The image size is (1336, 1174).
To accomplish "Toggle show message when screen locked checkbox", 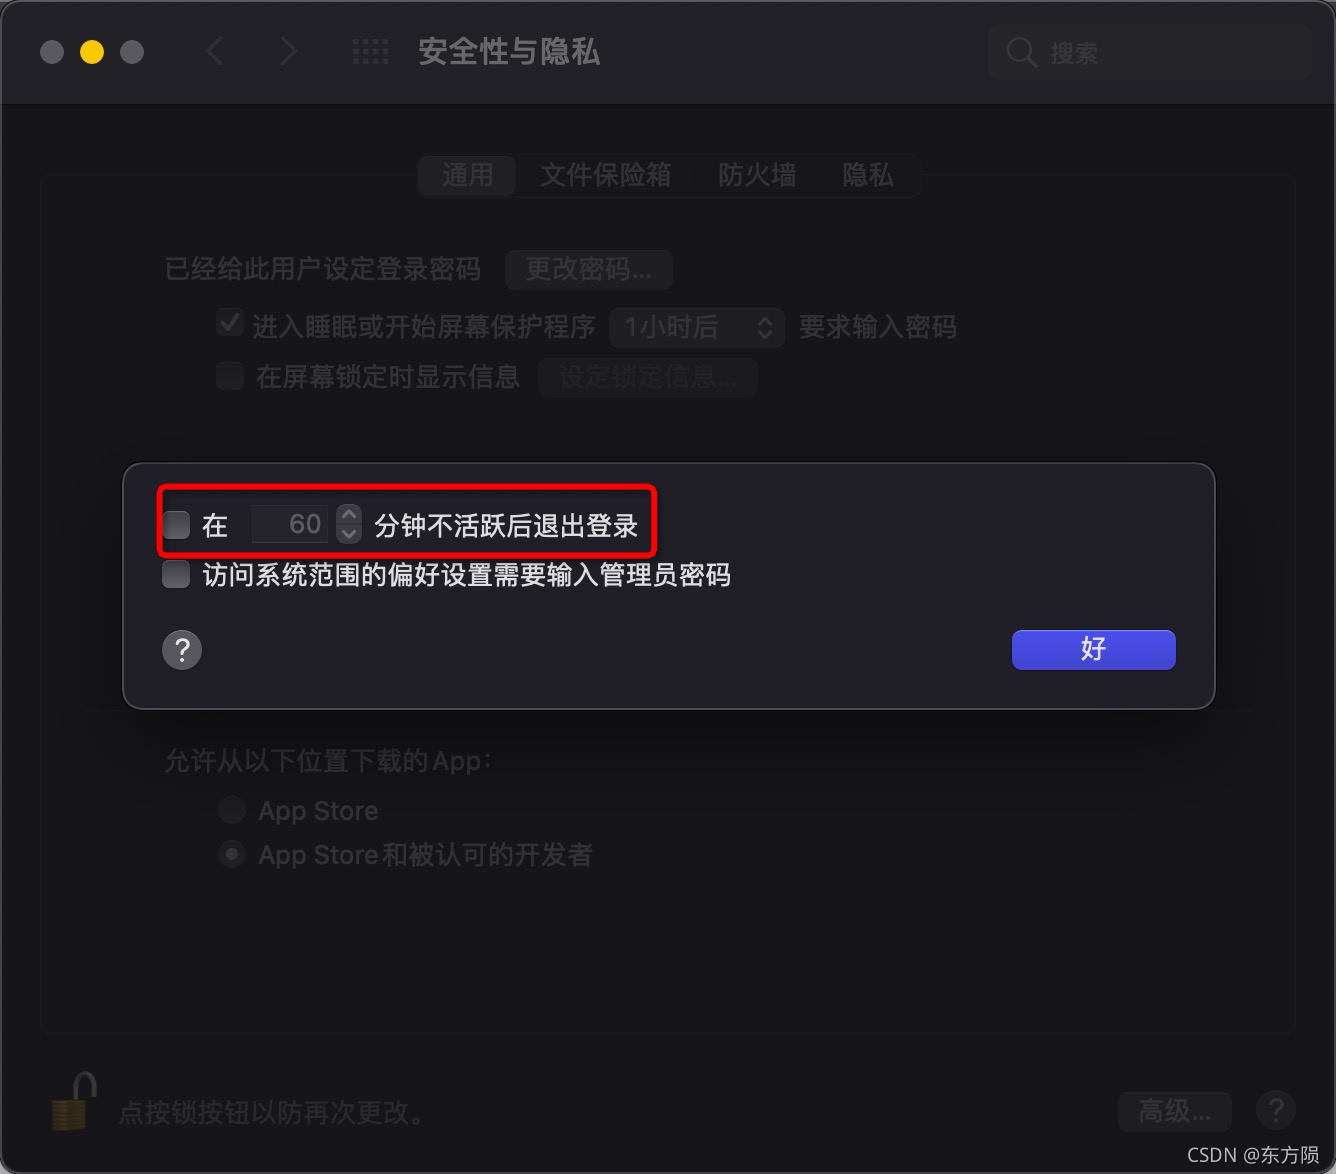I will pyautogui.click(x=230, y=376).
